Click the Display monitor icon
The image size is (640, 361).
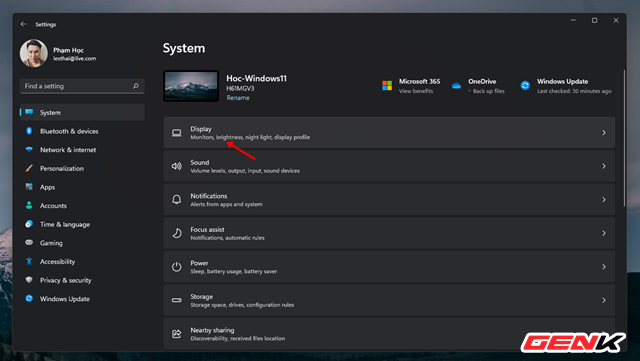point(176,133)
